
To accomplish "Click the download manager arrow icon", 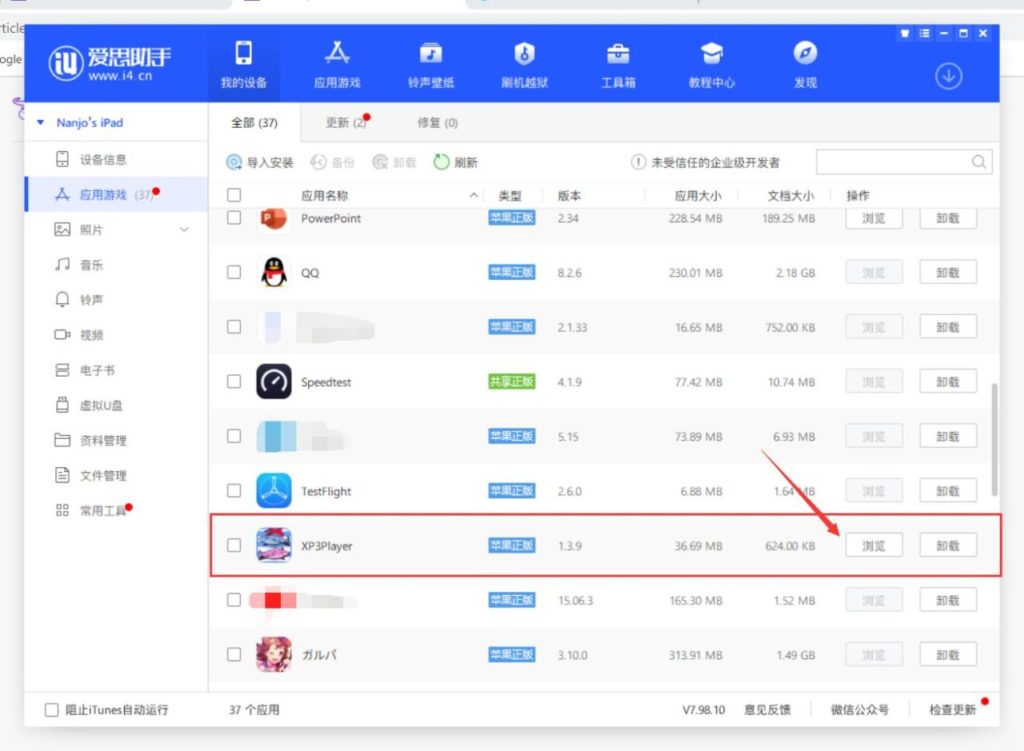I will pyautogui.click(x=948, y=76).
